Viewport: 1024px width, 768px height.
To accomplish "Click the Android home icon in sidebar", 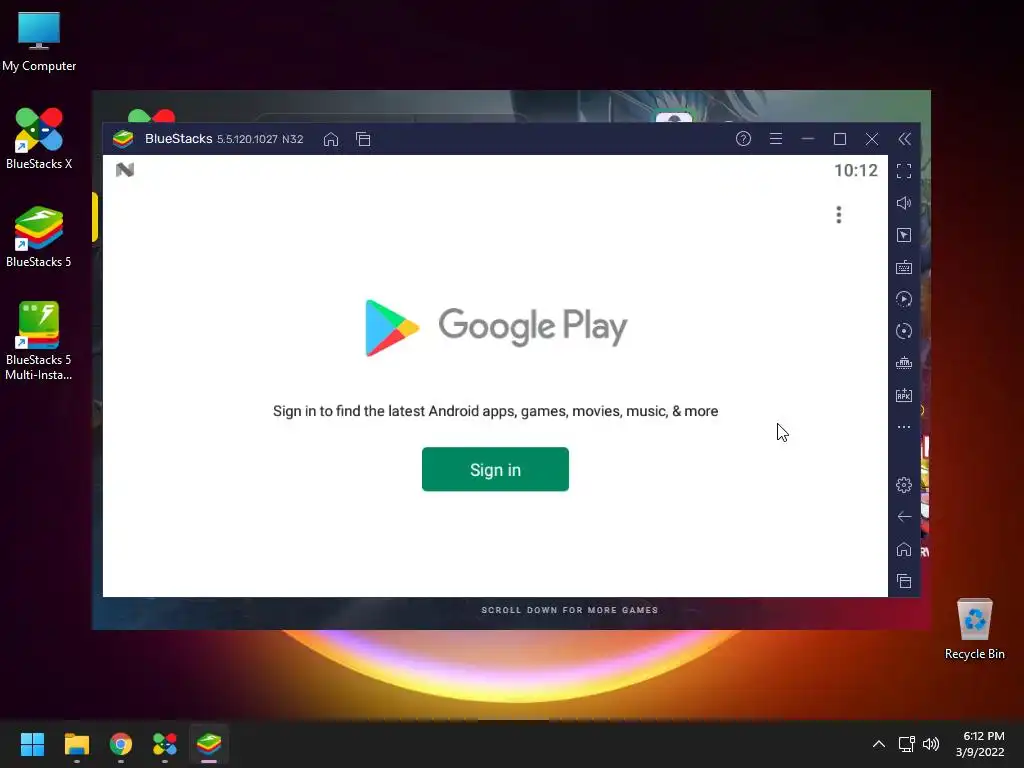I will (904, 549).
